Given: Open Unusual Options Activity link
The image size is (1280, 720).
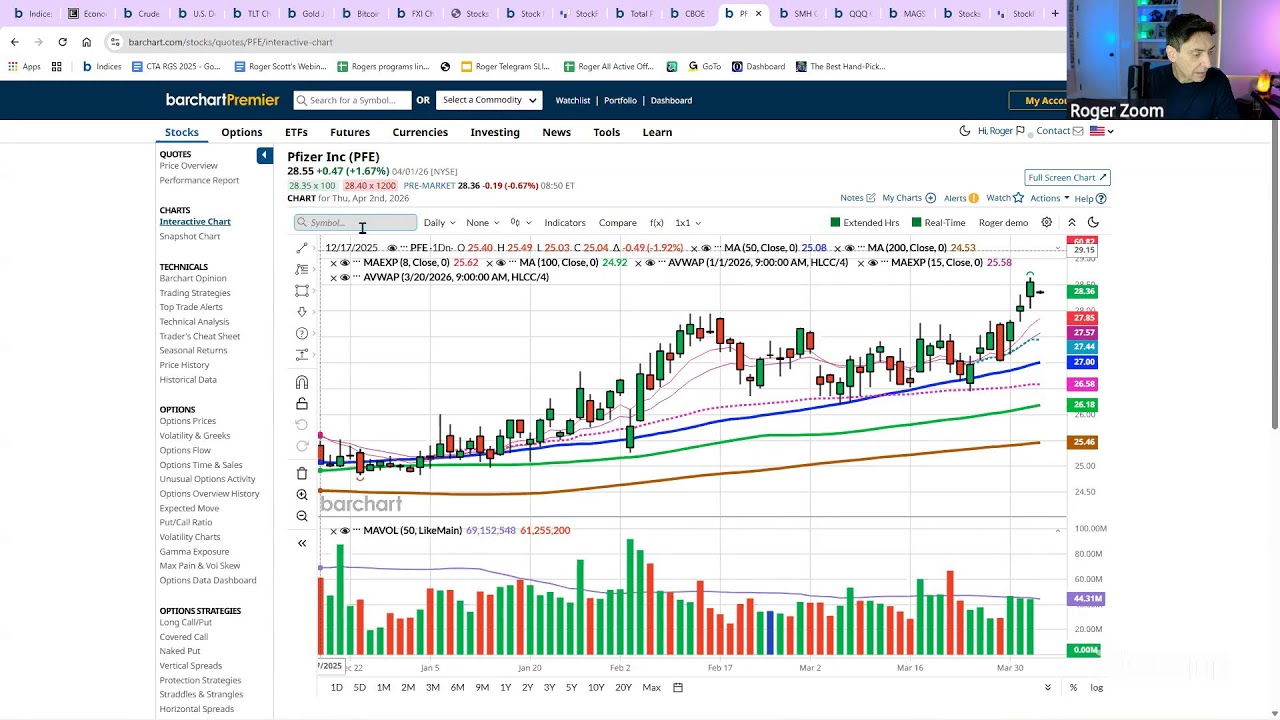Looking at the screenshot, I should (x=208, y=479).
